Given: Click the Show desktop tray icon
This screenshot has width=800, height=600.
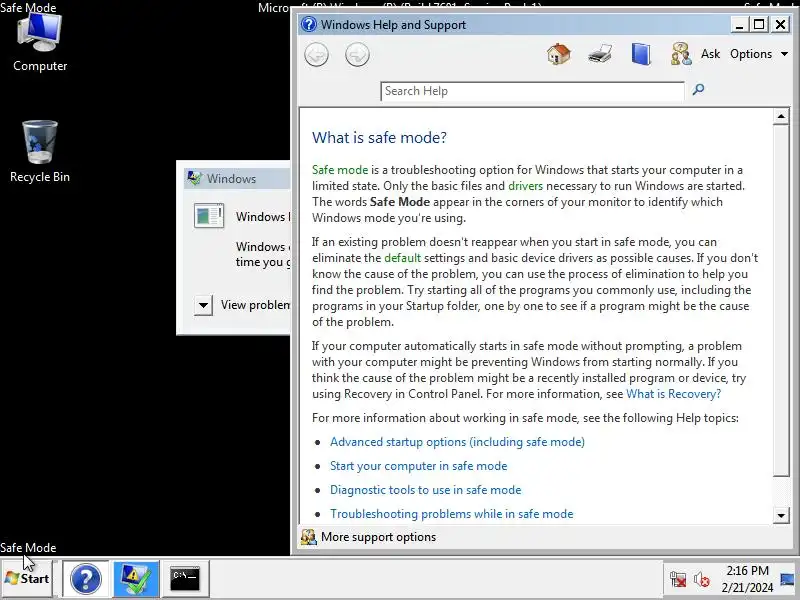Looking at the screenshot, I should [x=787, y=579].
